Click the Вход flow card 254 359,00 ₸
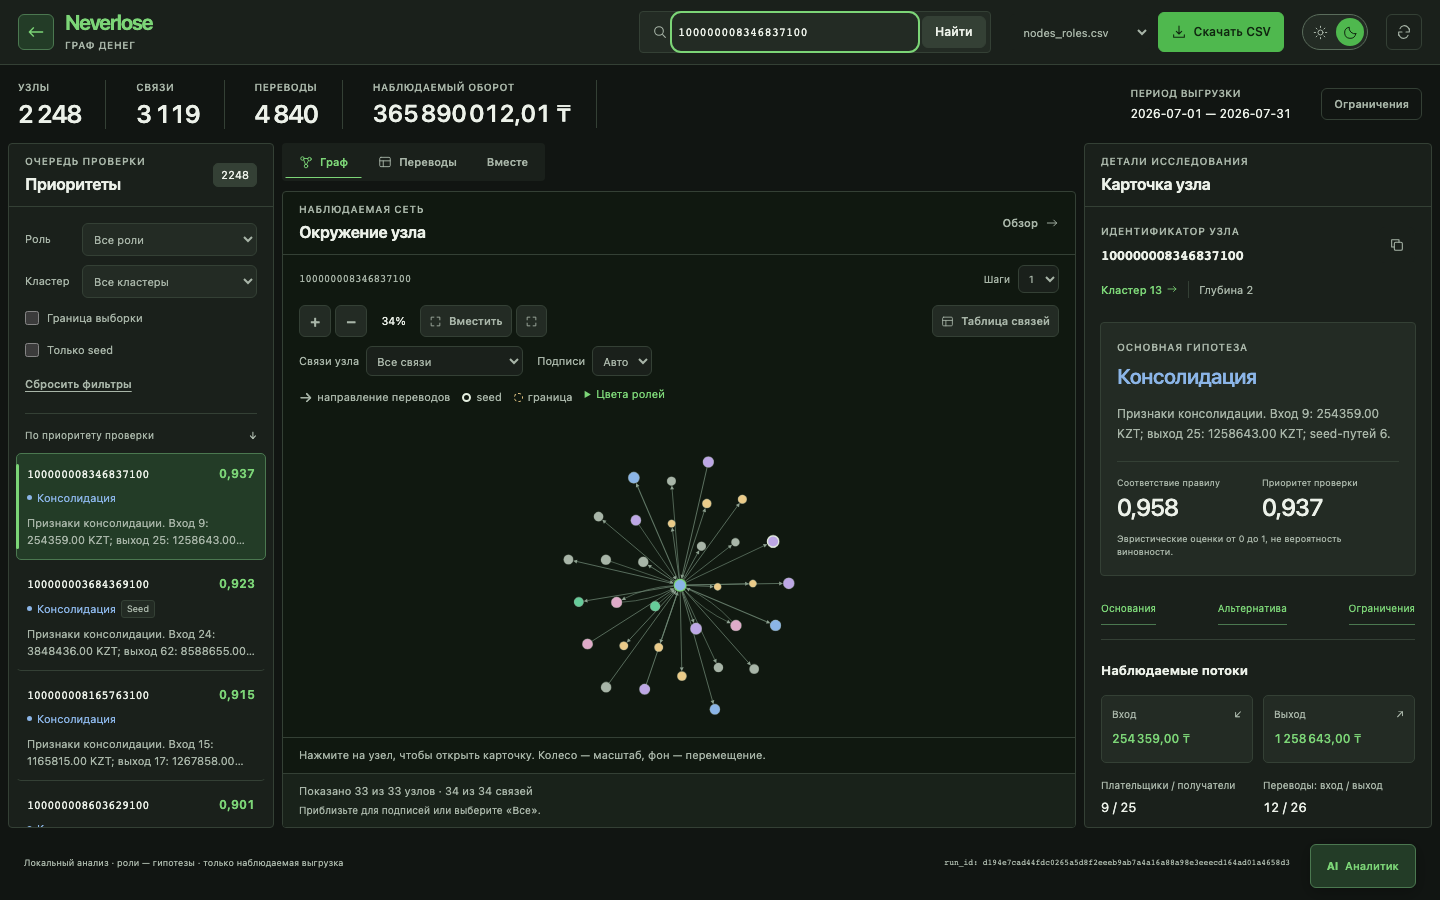1440x900 pixels. click(x=1176, y=728)
